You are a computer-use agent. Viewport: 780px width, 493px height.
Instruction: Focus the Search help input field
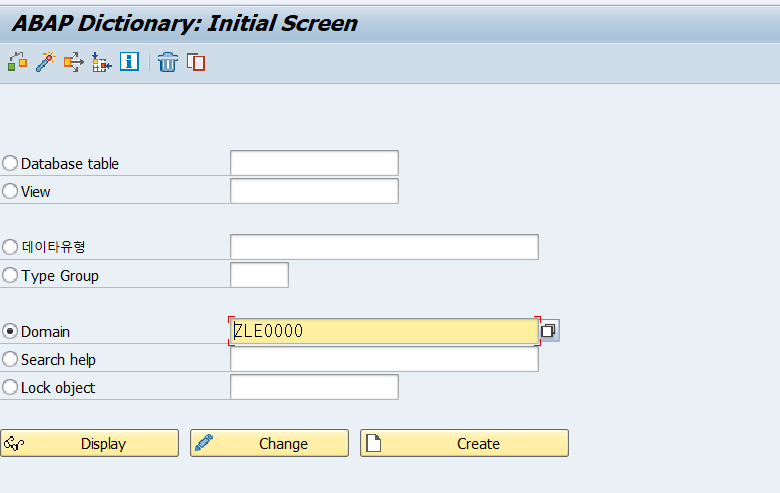click(384, 359)
